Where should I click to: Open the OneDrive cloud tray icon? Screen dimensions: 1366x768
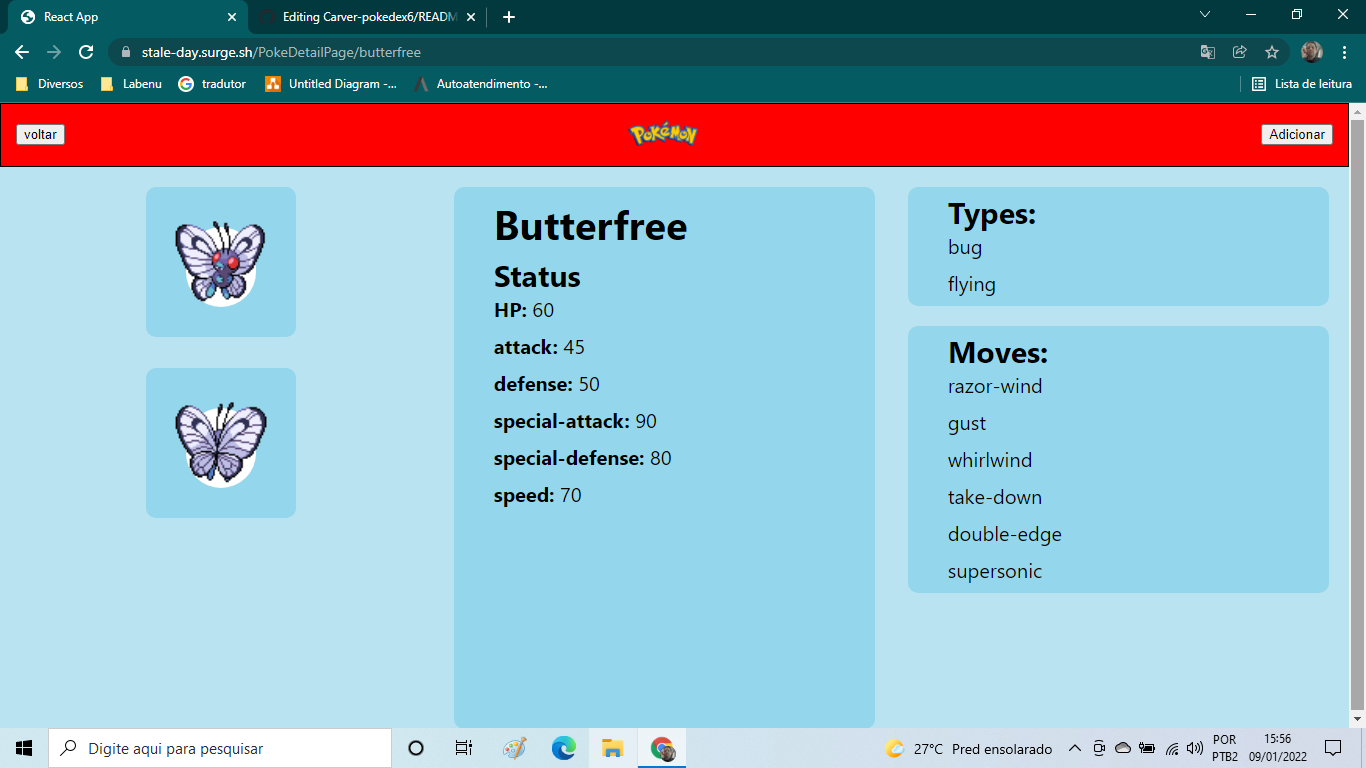[1123, 748]
